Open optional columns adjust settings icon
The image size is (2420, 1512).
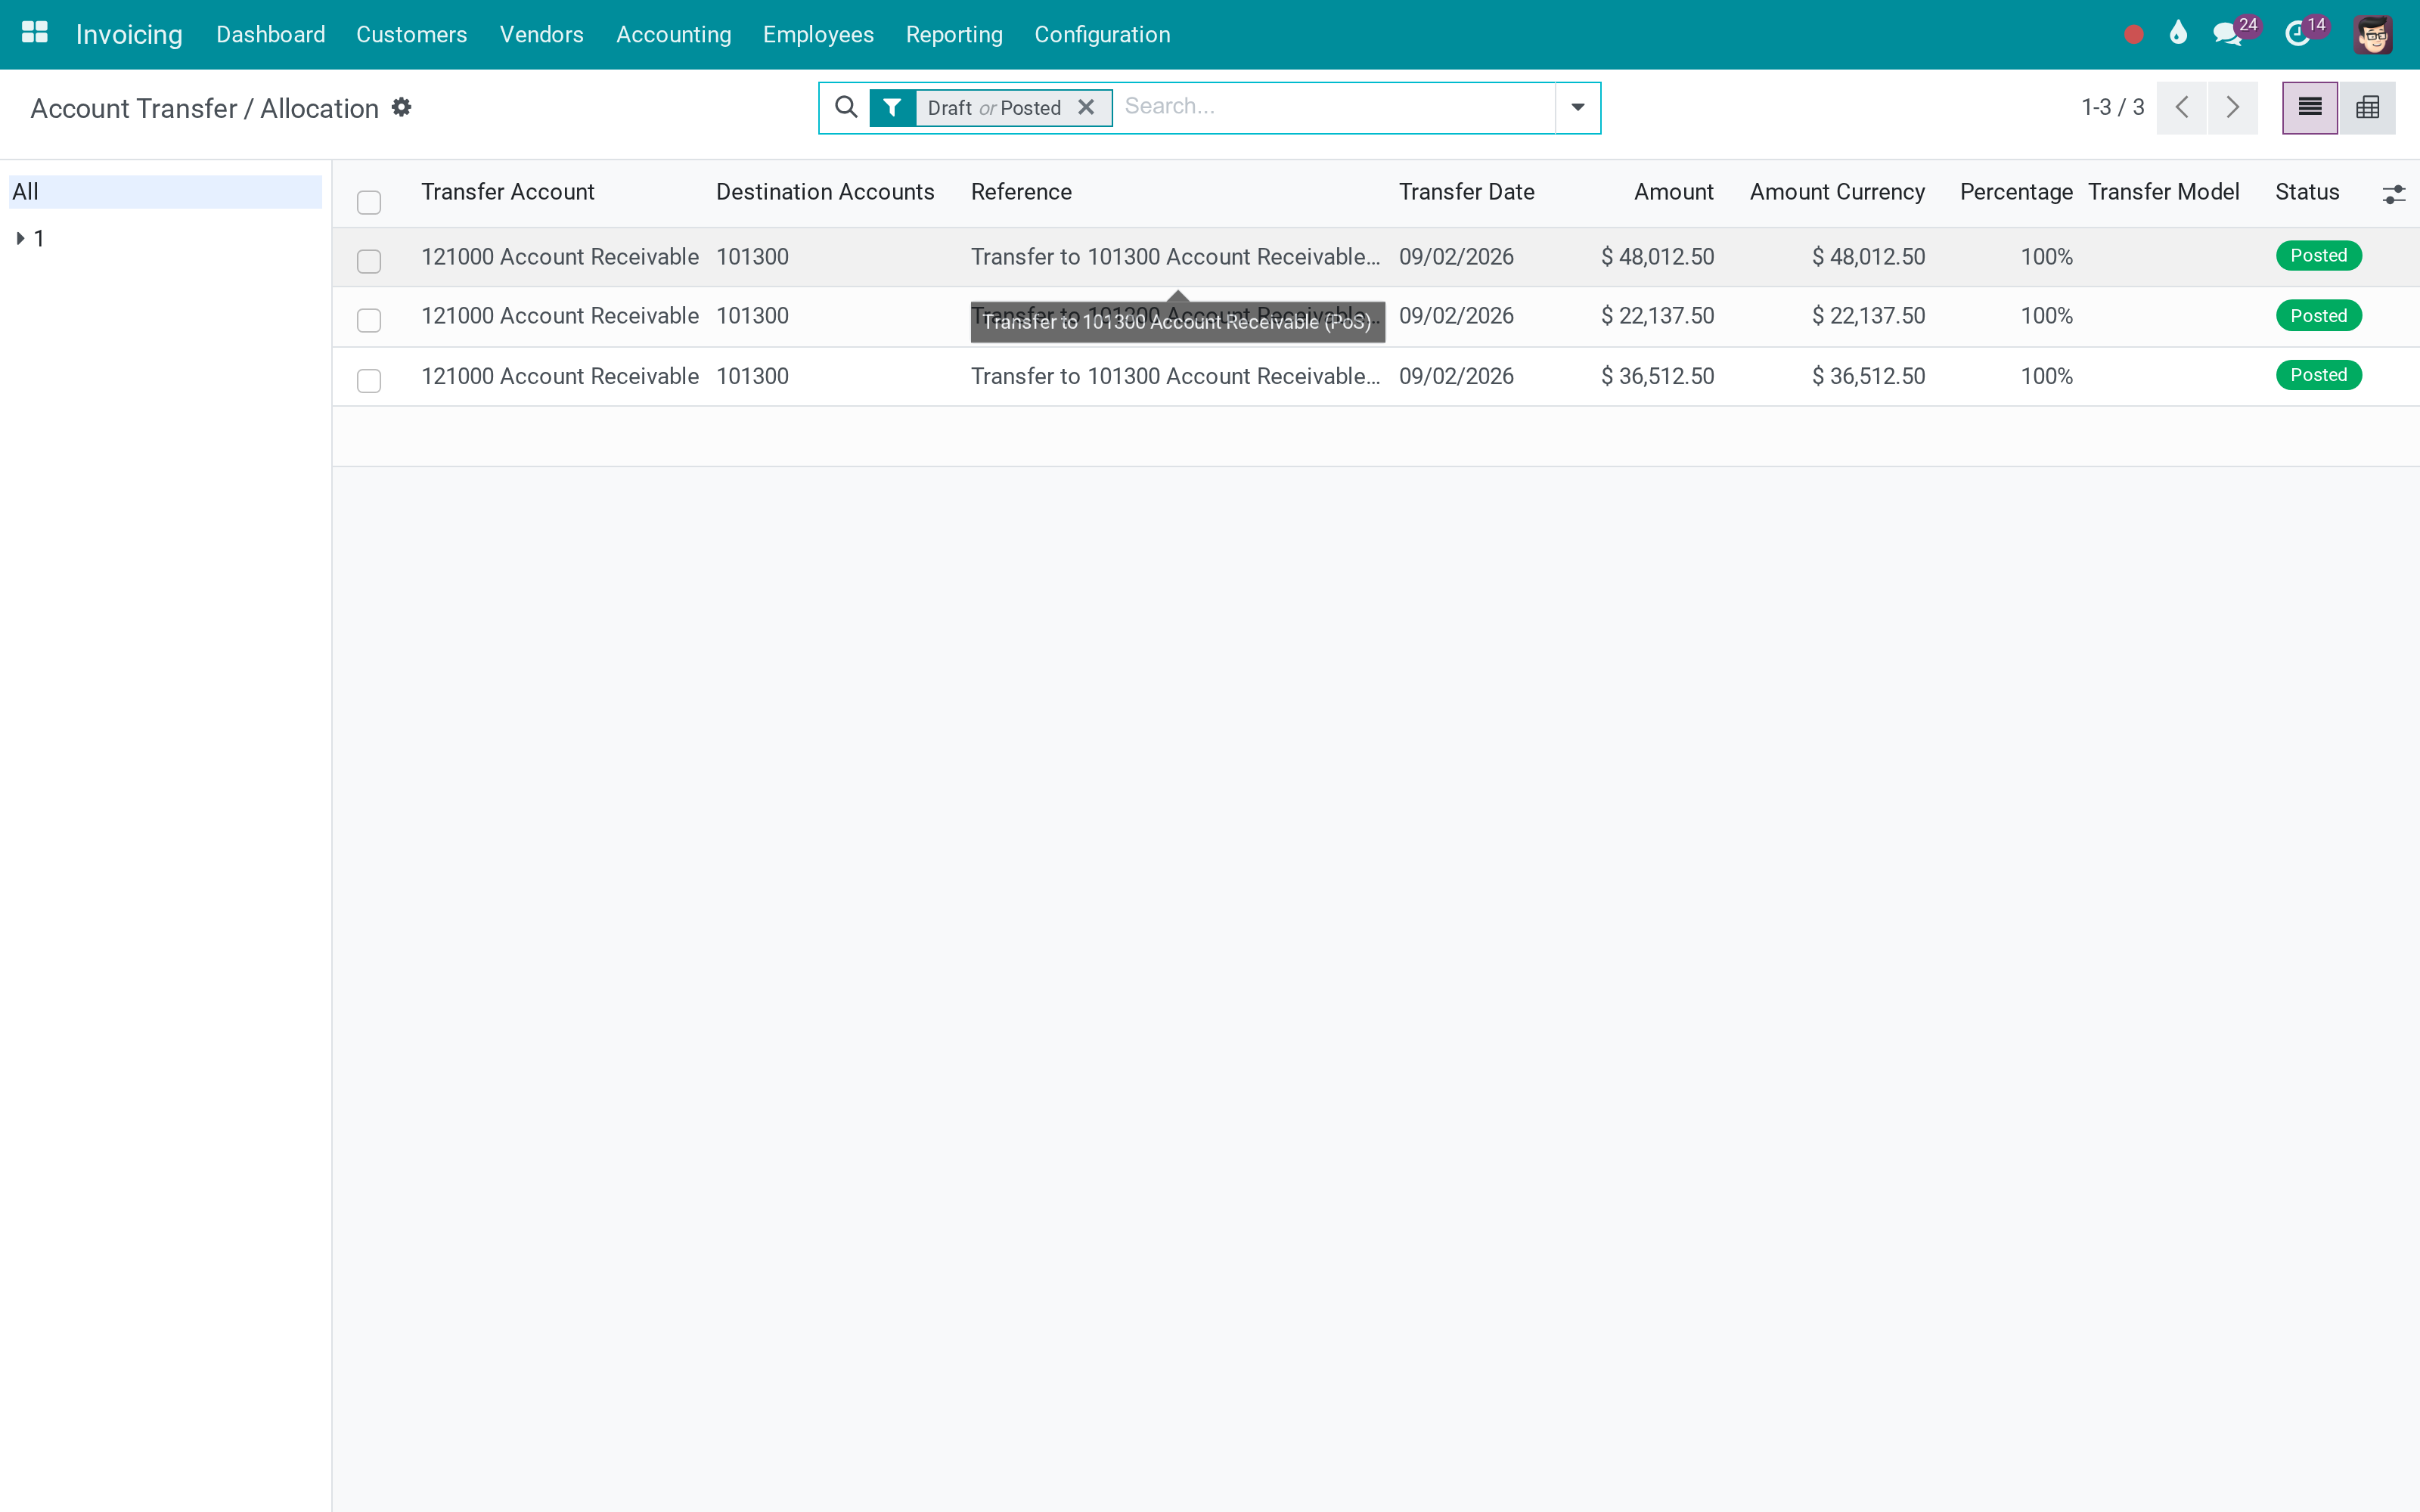[x=2393, y=194]
